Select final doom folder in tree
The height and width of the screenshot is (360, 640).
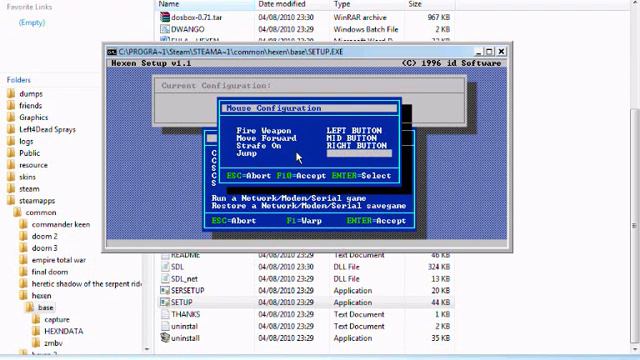[50, 271]
